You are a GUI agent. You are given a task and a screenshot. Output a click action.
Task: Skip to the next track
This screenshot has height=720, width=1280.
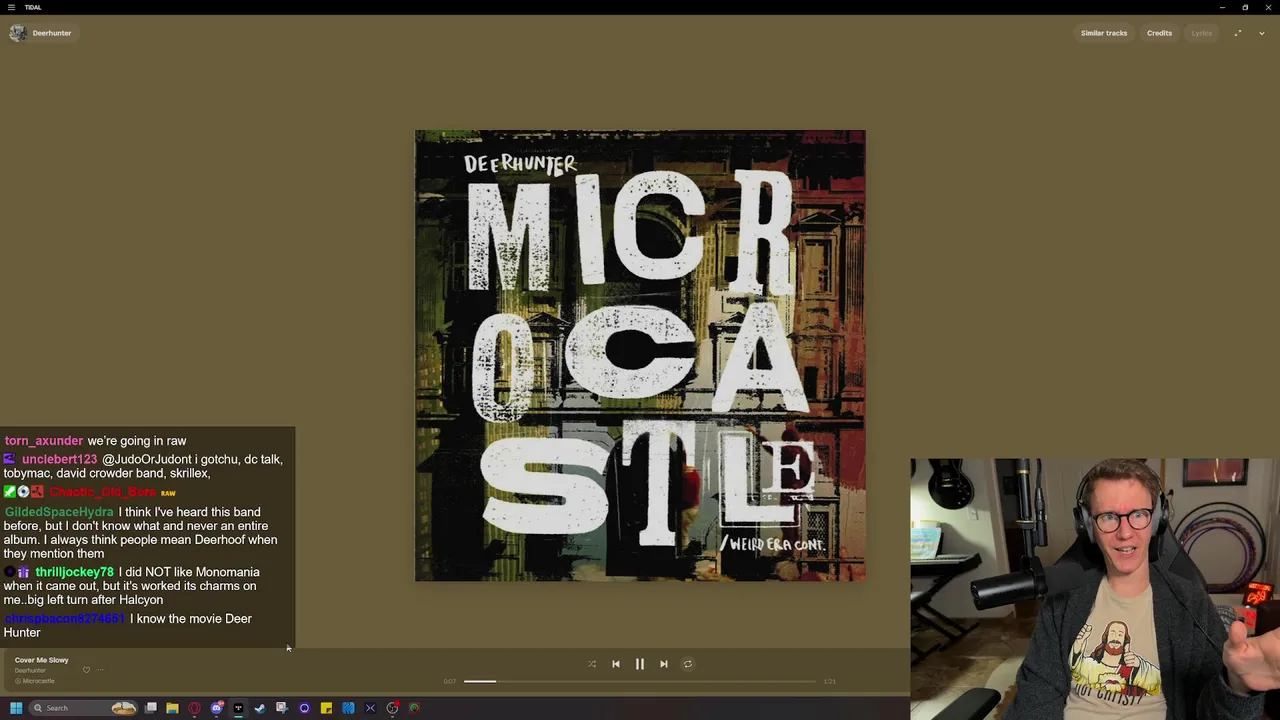pos(664,664)
